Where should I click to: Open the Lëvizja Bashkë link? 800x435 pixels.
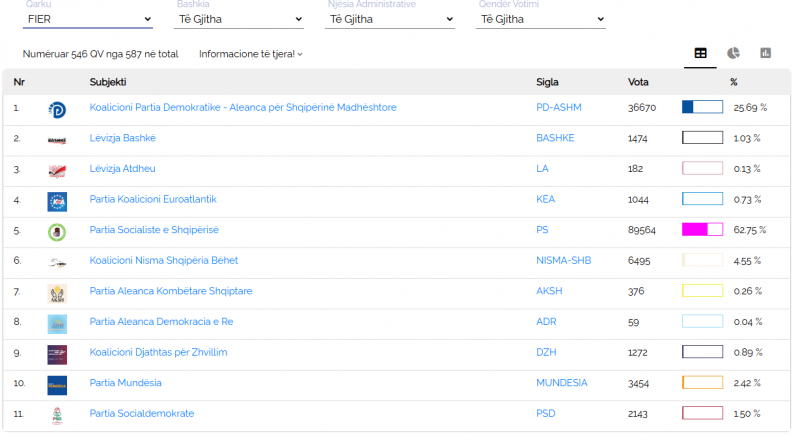[122, 138]
